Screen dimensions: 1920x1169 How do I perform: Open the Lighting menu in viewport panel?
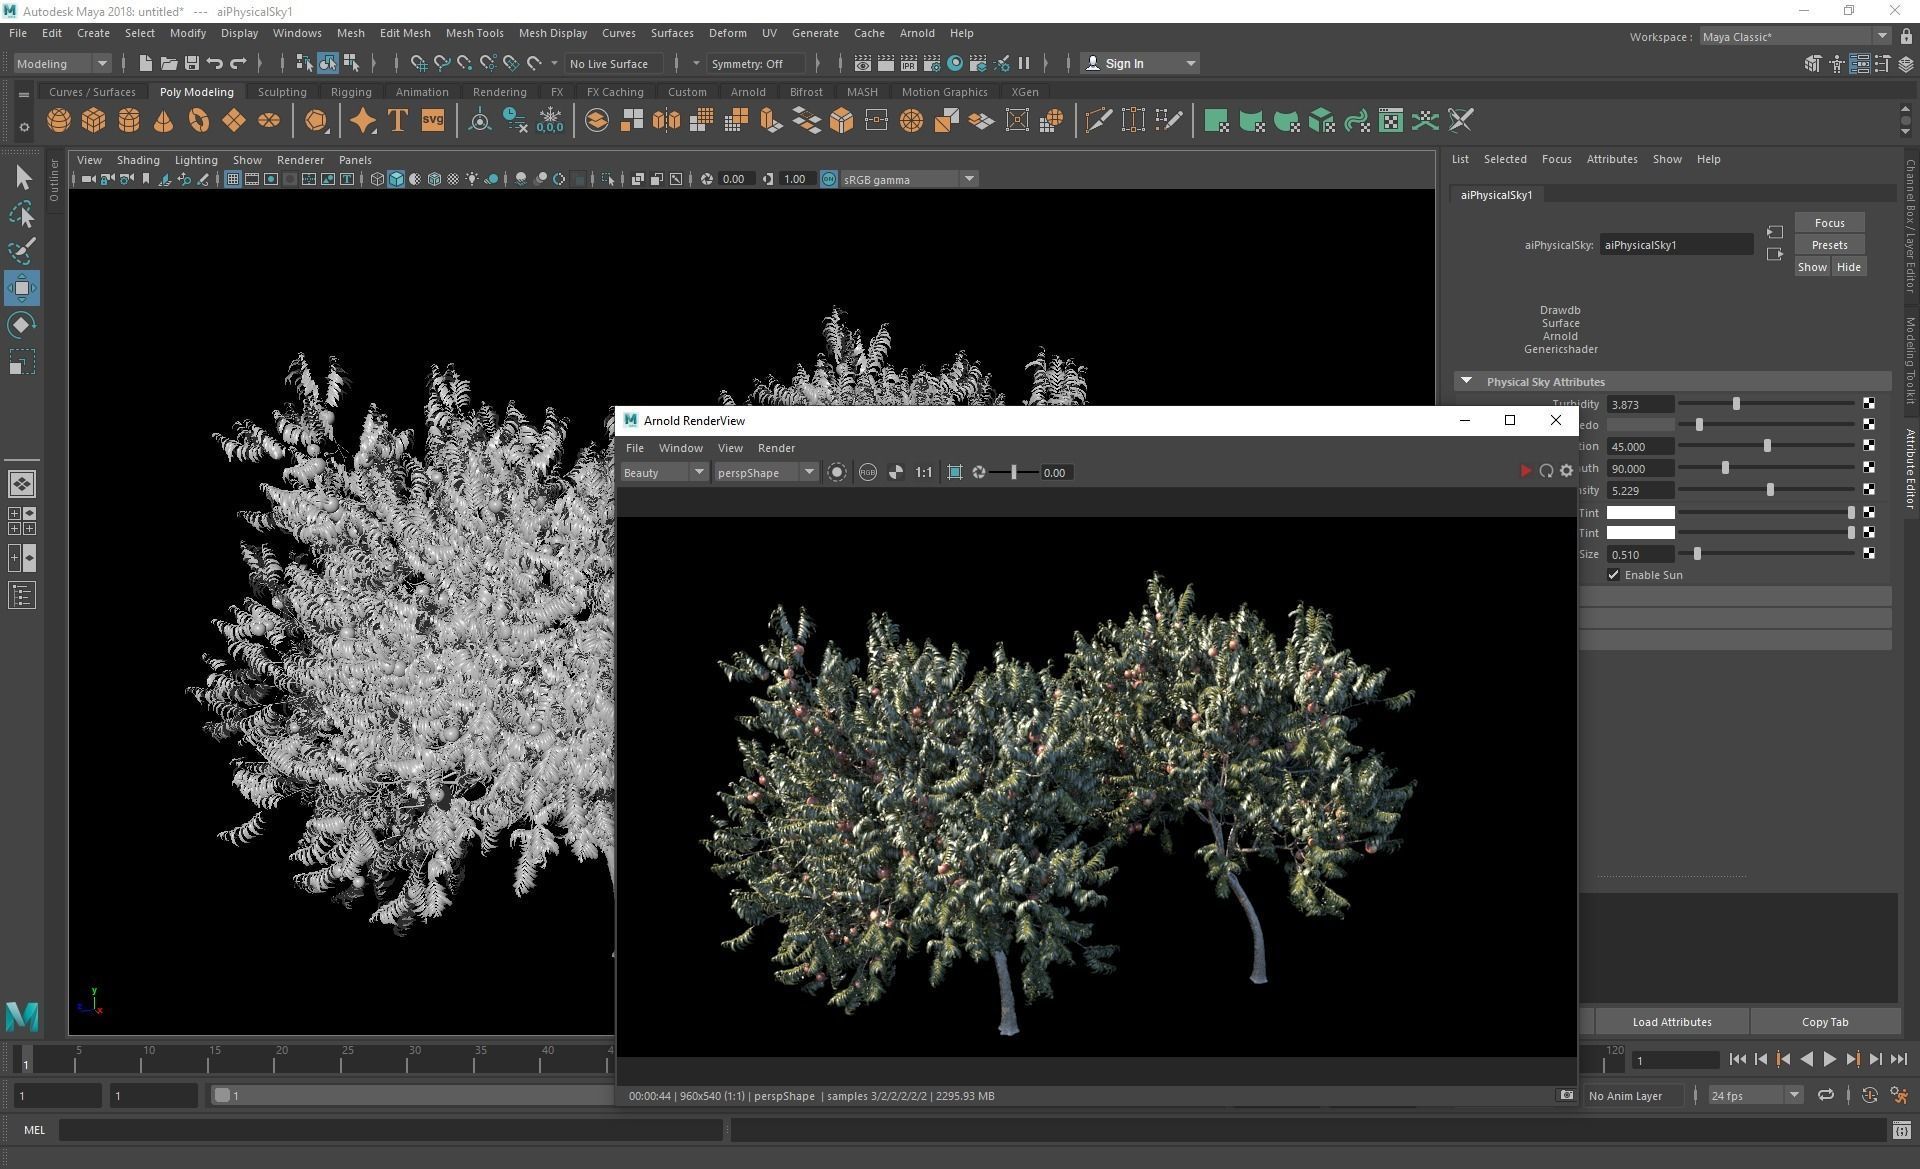point(196,160)
